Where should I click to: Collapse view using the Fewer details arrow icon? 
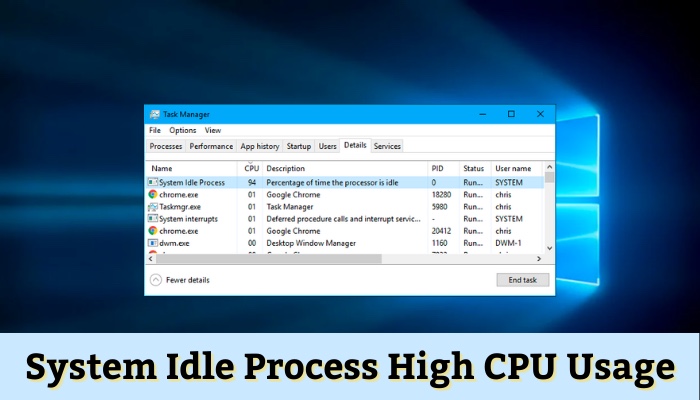(x=156, y=280)
